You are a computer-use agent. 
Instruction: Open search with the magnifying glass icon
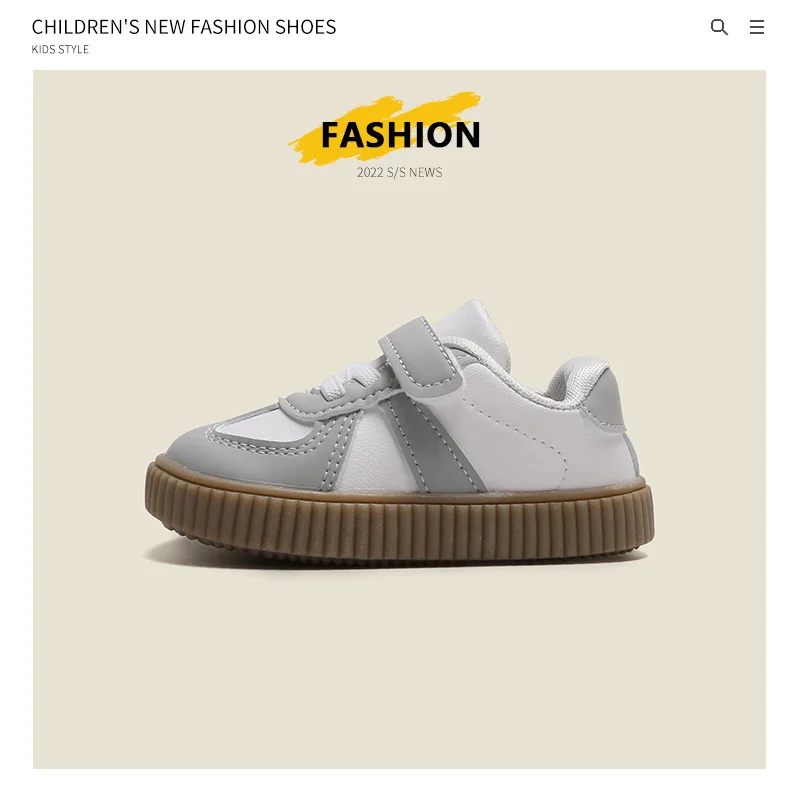719,27
